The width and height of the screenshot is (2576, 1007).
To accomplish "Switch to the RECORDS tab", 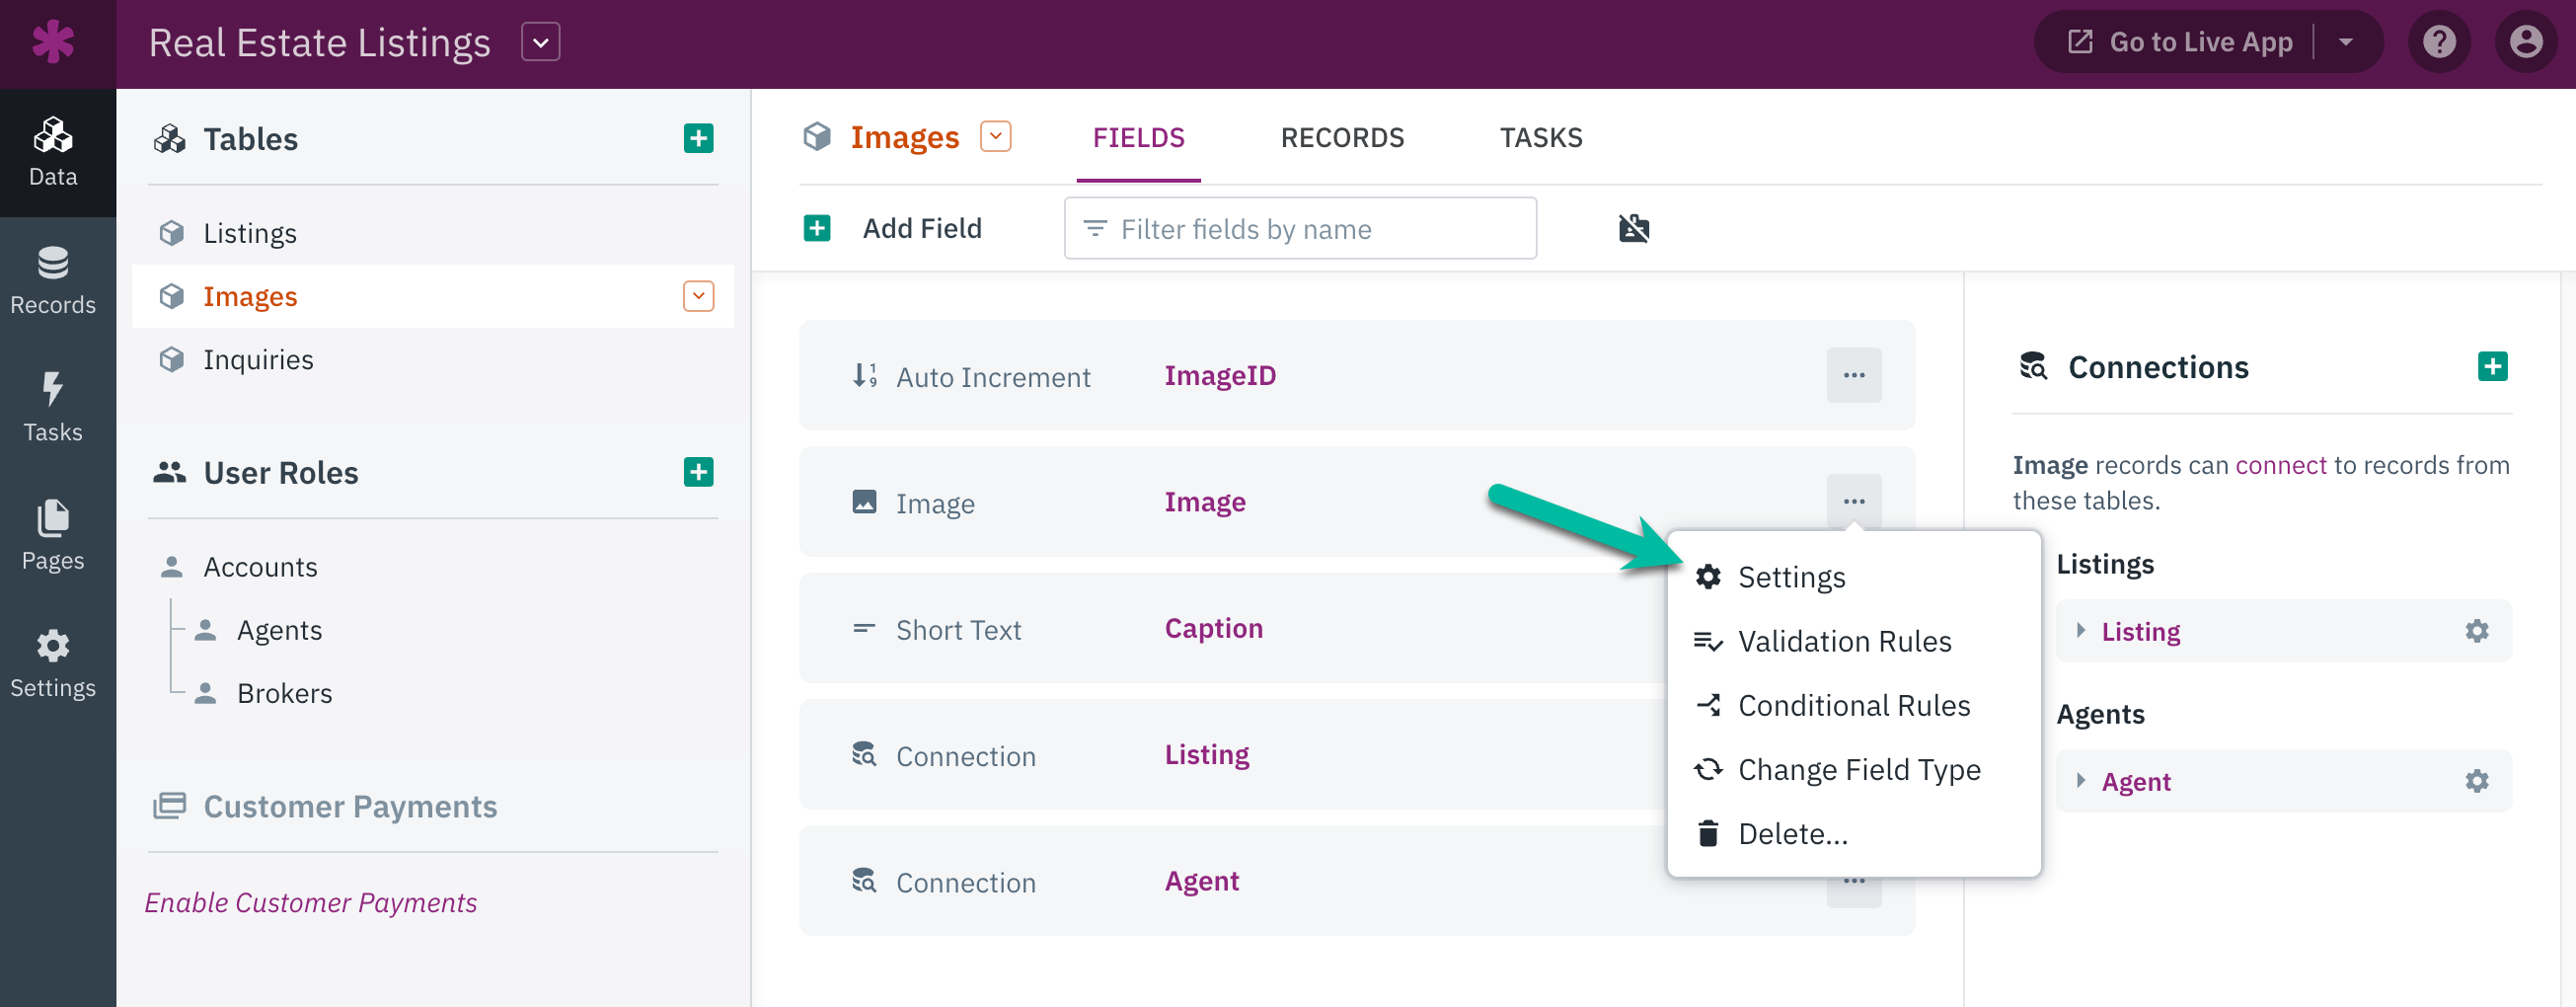I will [x=1341, y=138].
